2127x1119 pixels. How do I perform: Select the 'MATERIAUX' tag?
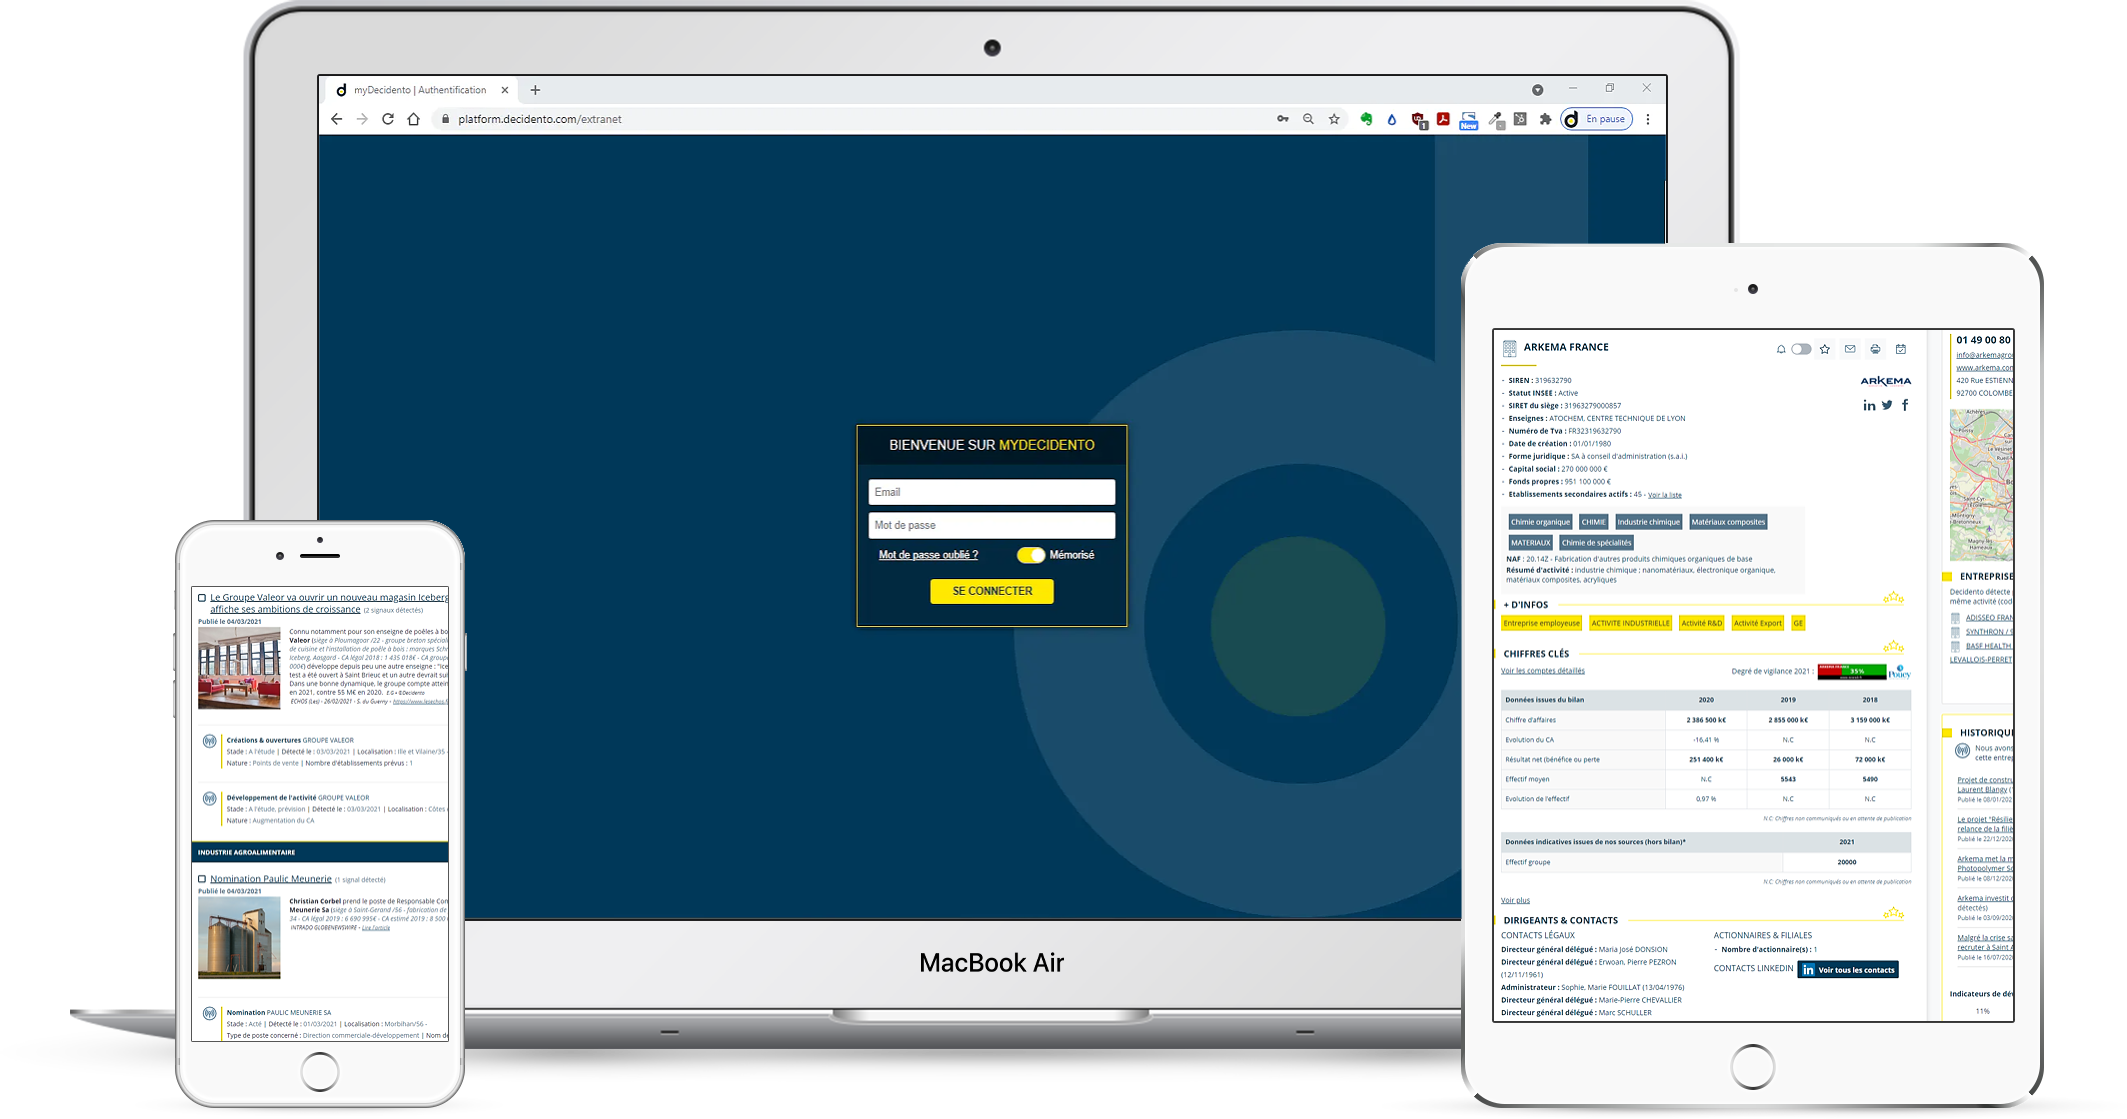pos(1530,543)
